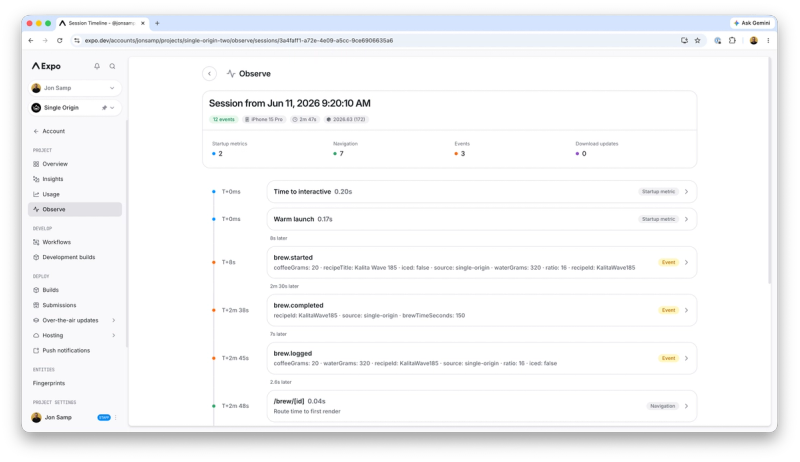Viewport: 800px width, 462px height.
Task: Click the iPhone 15 Pro badge
Action: pos(263,119)
